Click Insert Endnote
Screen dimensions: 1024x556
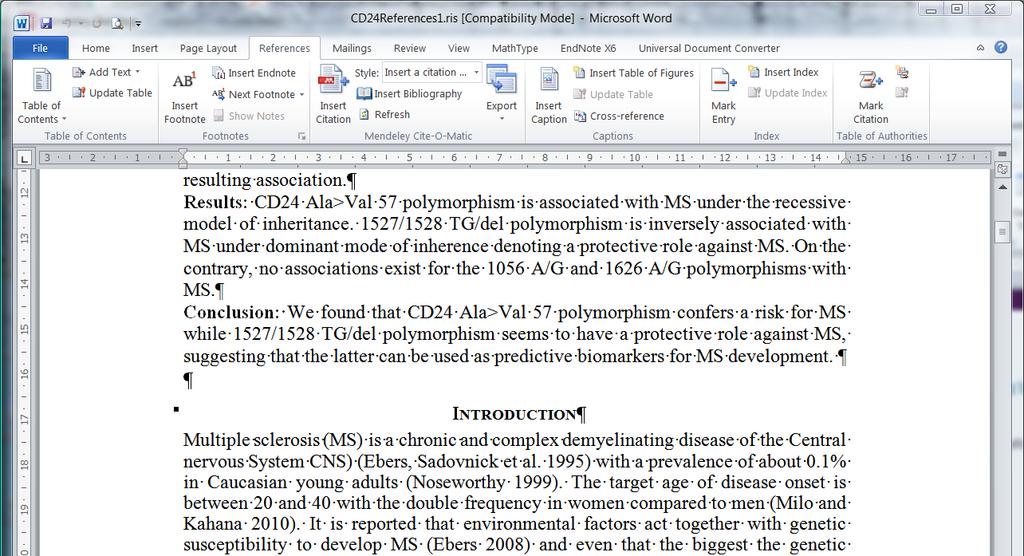pyautogui.click(x=254, y=73)
